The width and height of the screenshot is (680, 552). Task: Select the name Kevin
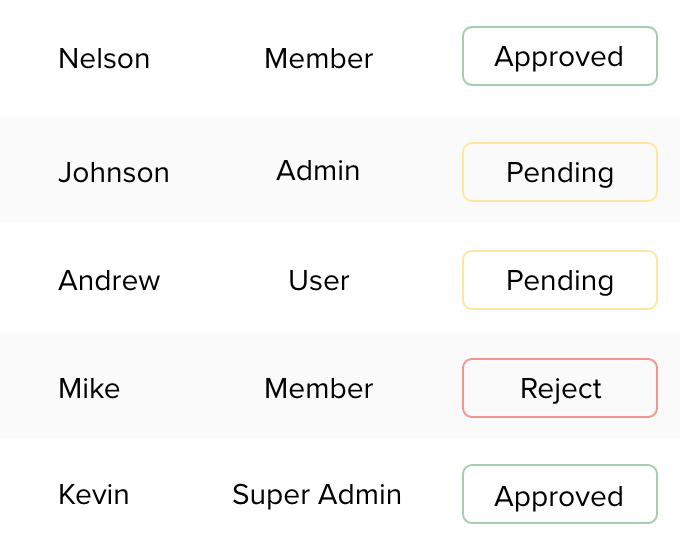(x=94, y=494)
